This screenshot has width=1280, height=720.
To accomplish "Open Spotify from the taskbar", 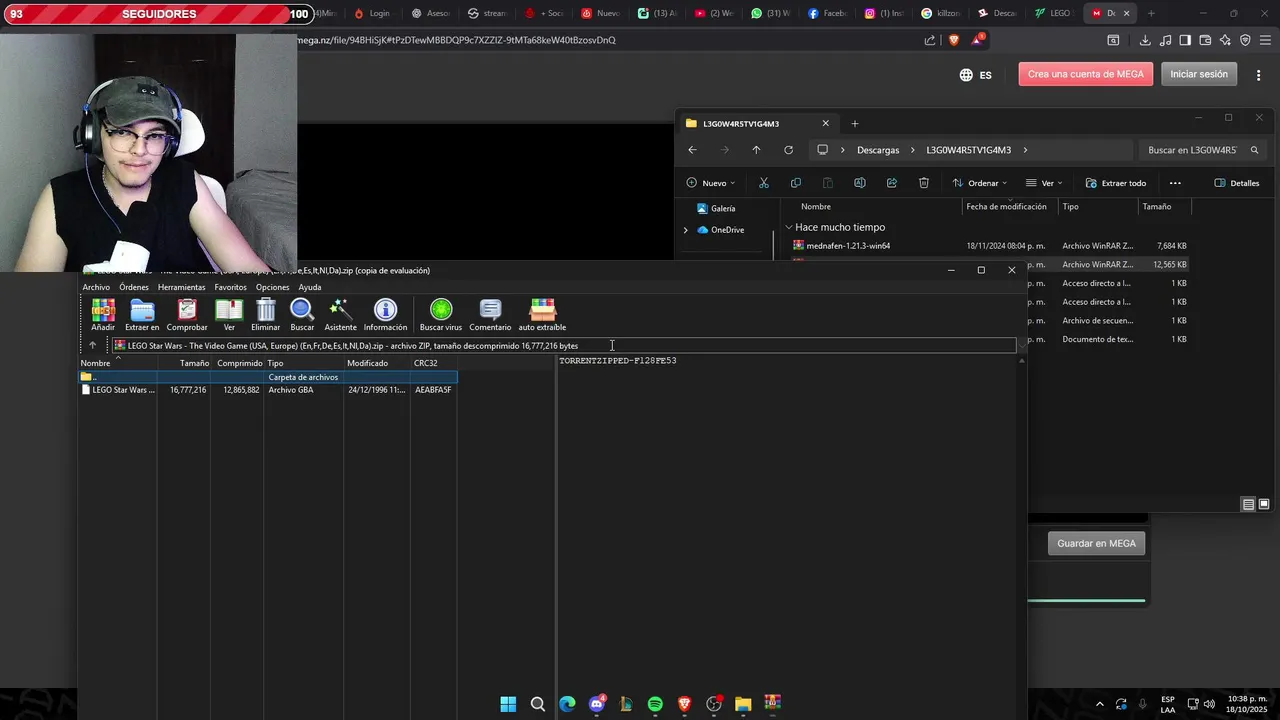I will point(655,704).
